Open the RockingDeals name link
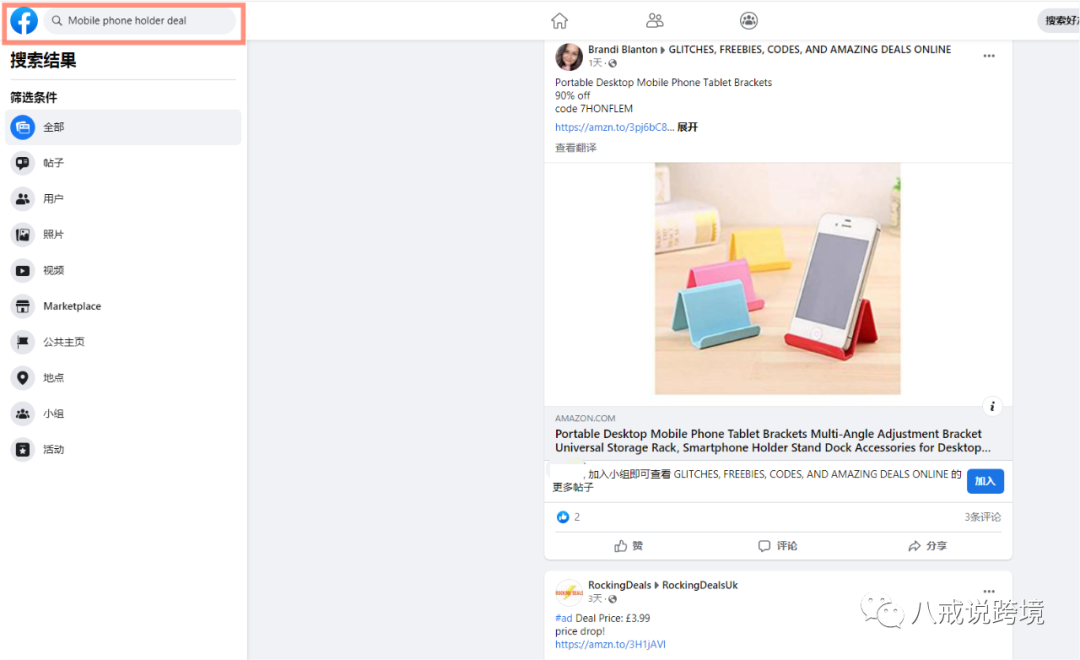The height and width of the screenshot is (660, 1080). point(619,585)
